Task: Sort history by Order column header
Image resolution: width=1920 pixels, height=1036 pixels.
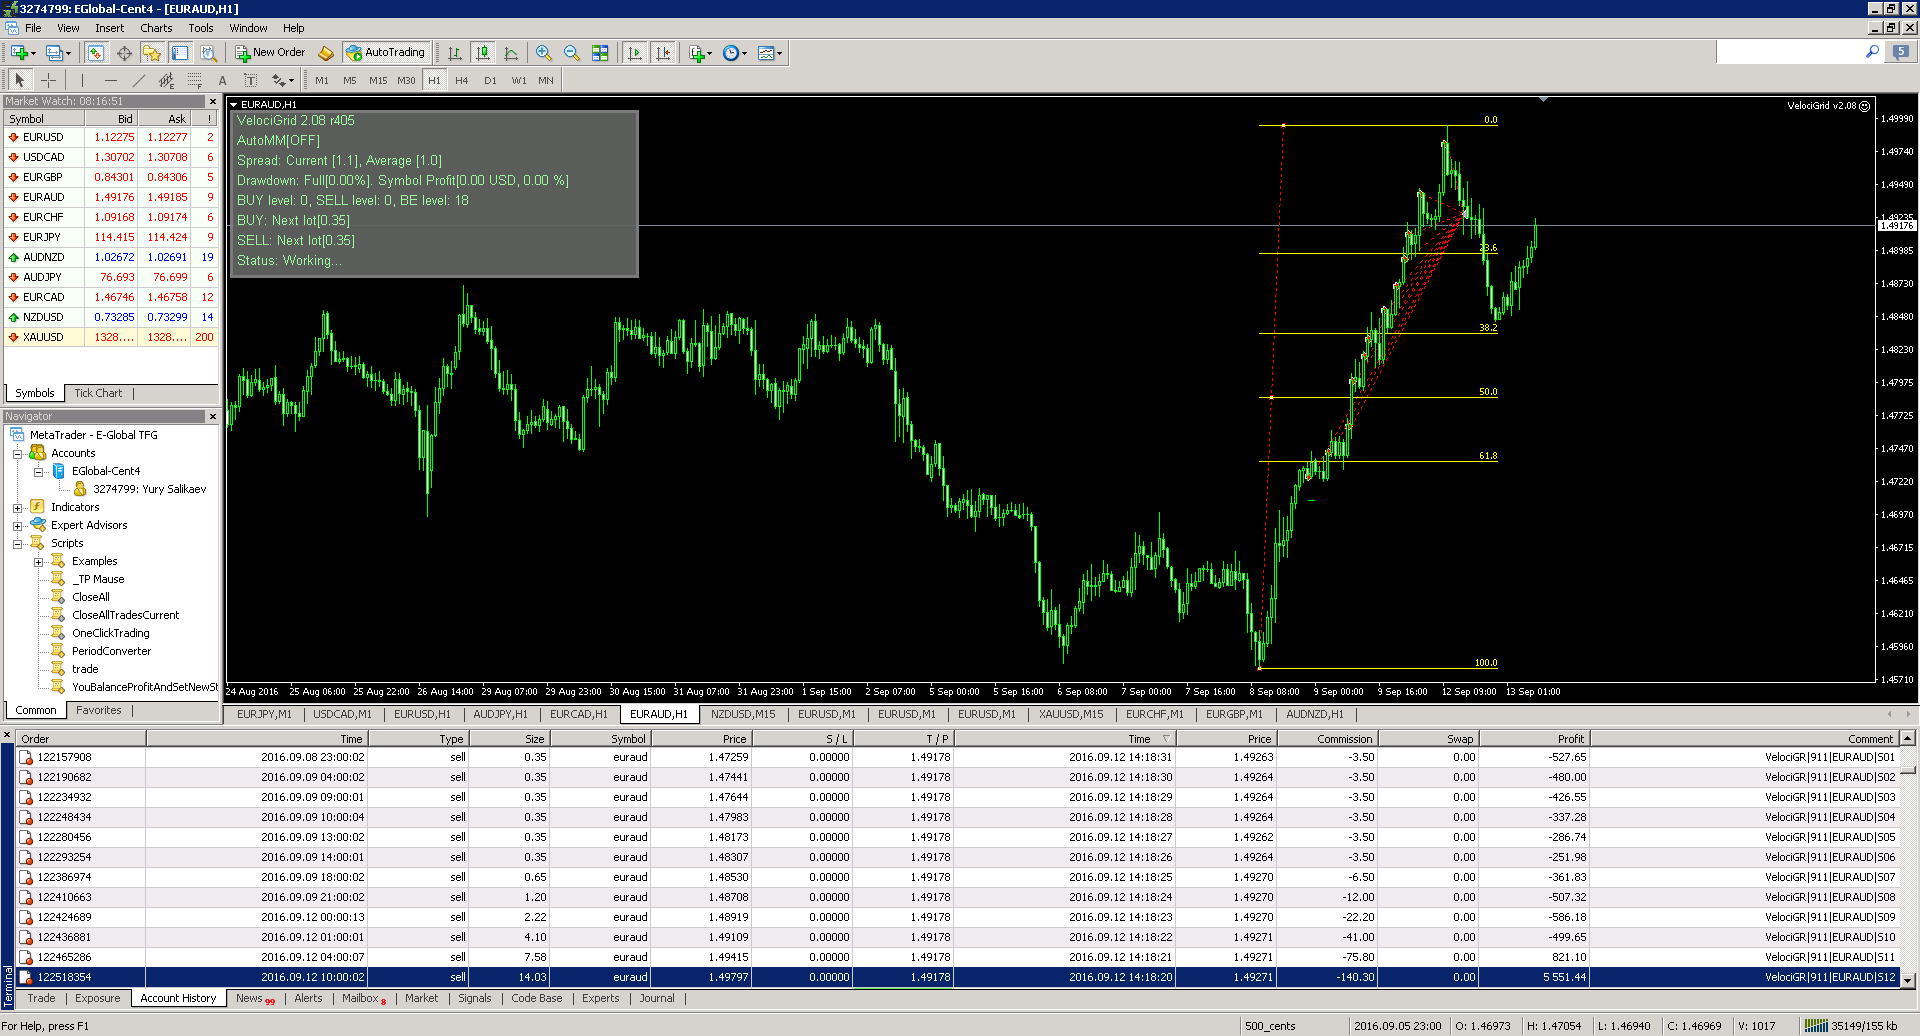Action: (x=82, y=739)
